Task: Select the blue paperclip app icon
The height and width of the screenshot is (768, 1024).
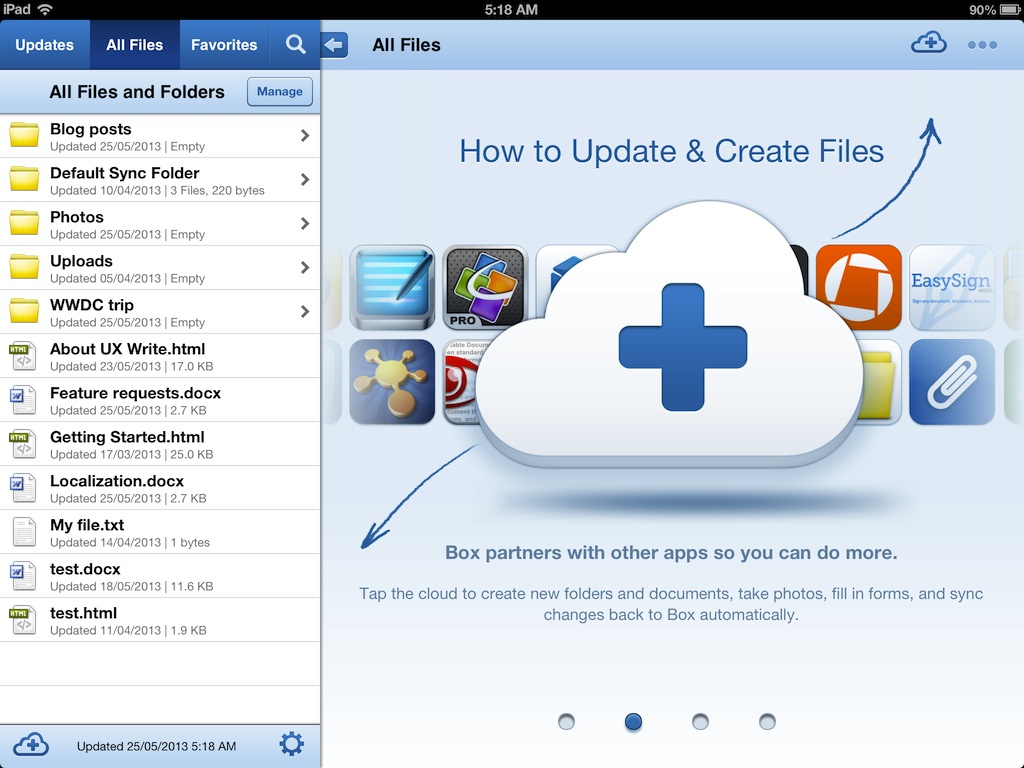Action: pyautogui.click(x=952, y=381)
